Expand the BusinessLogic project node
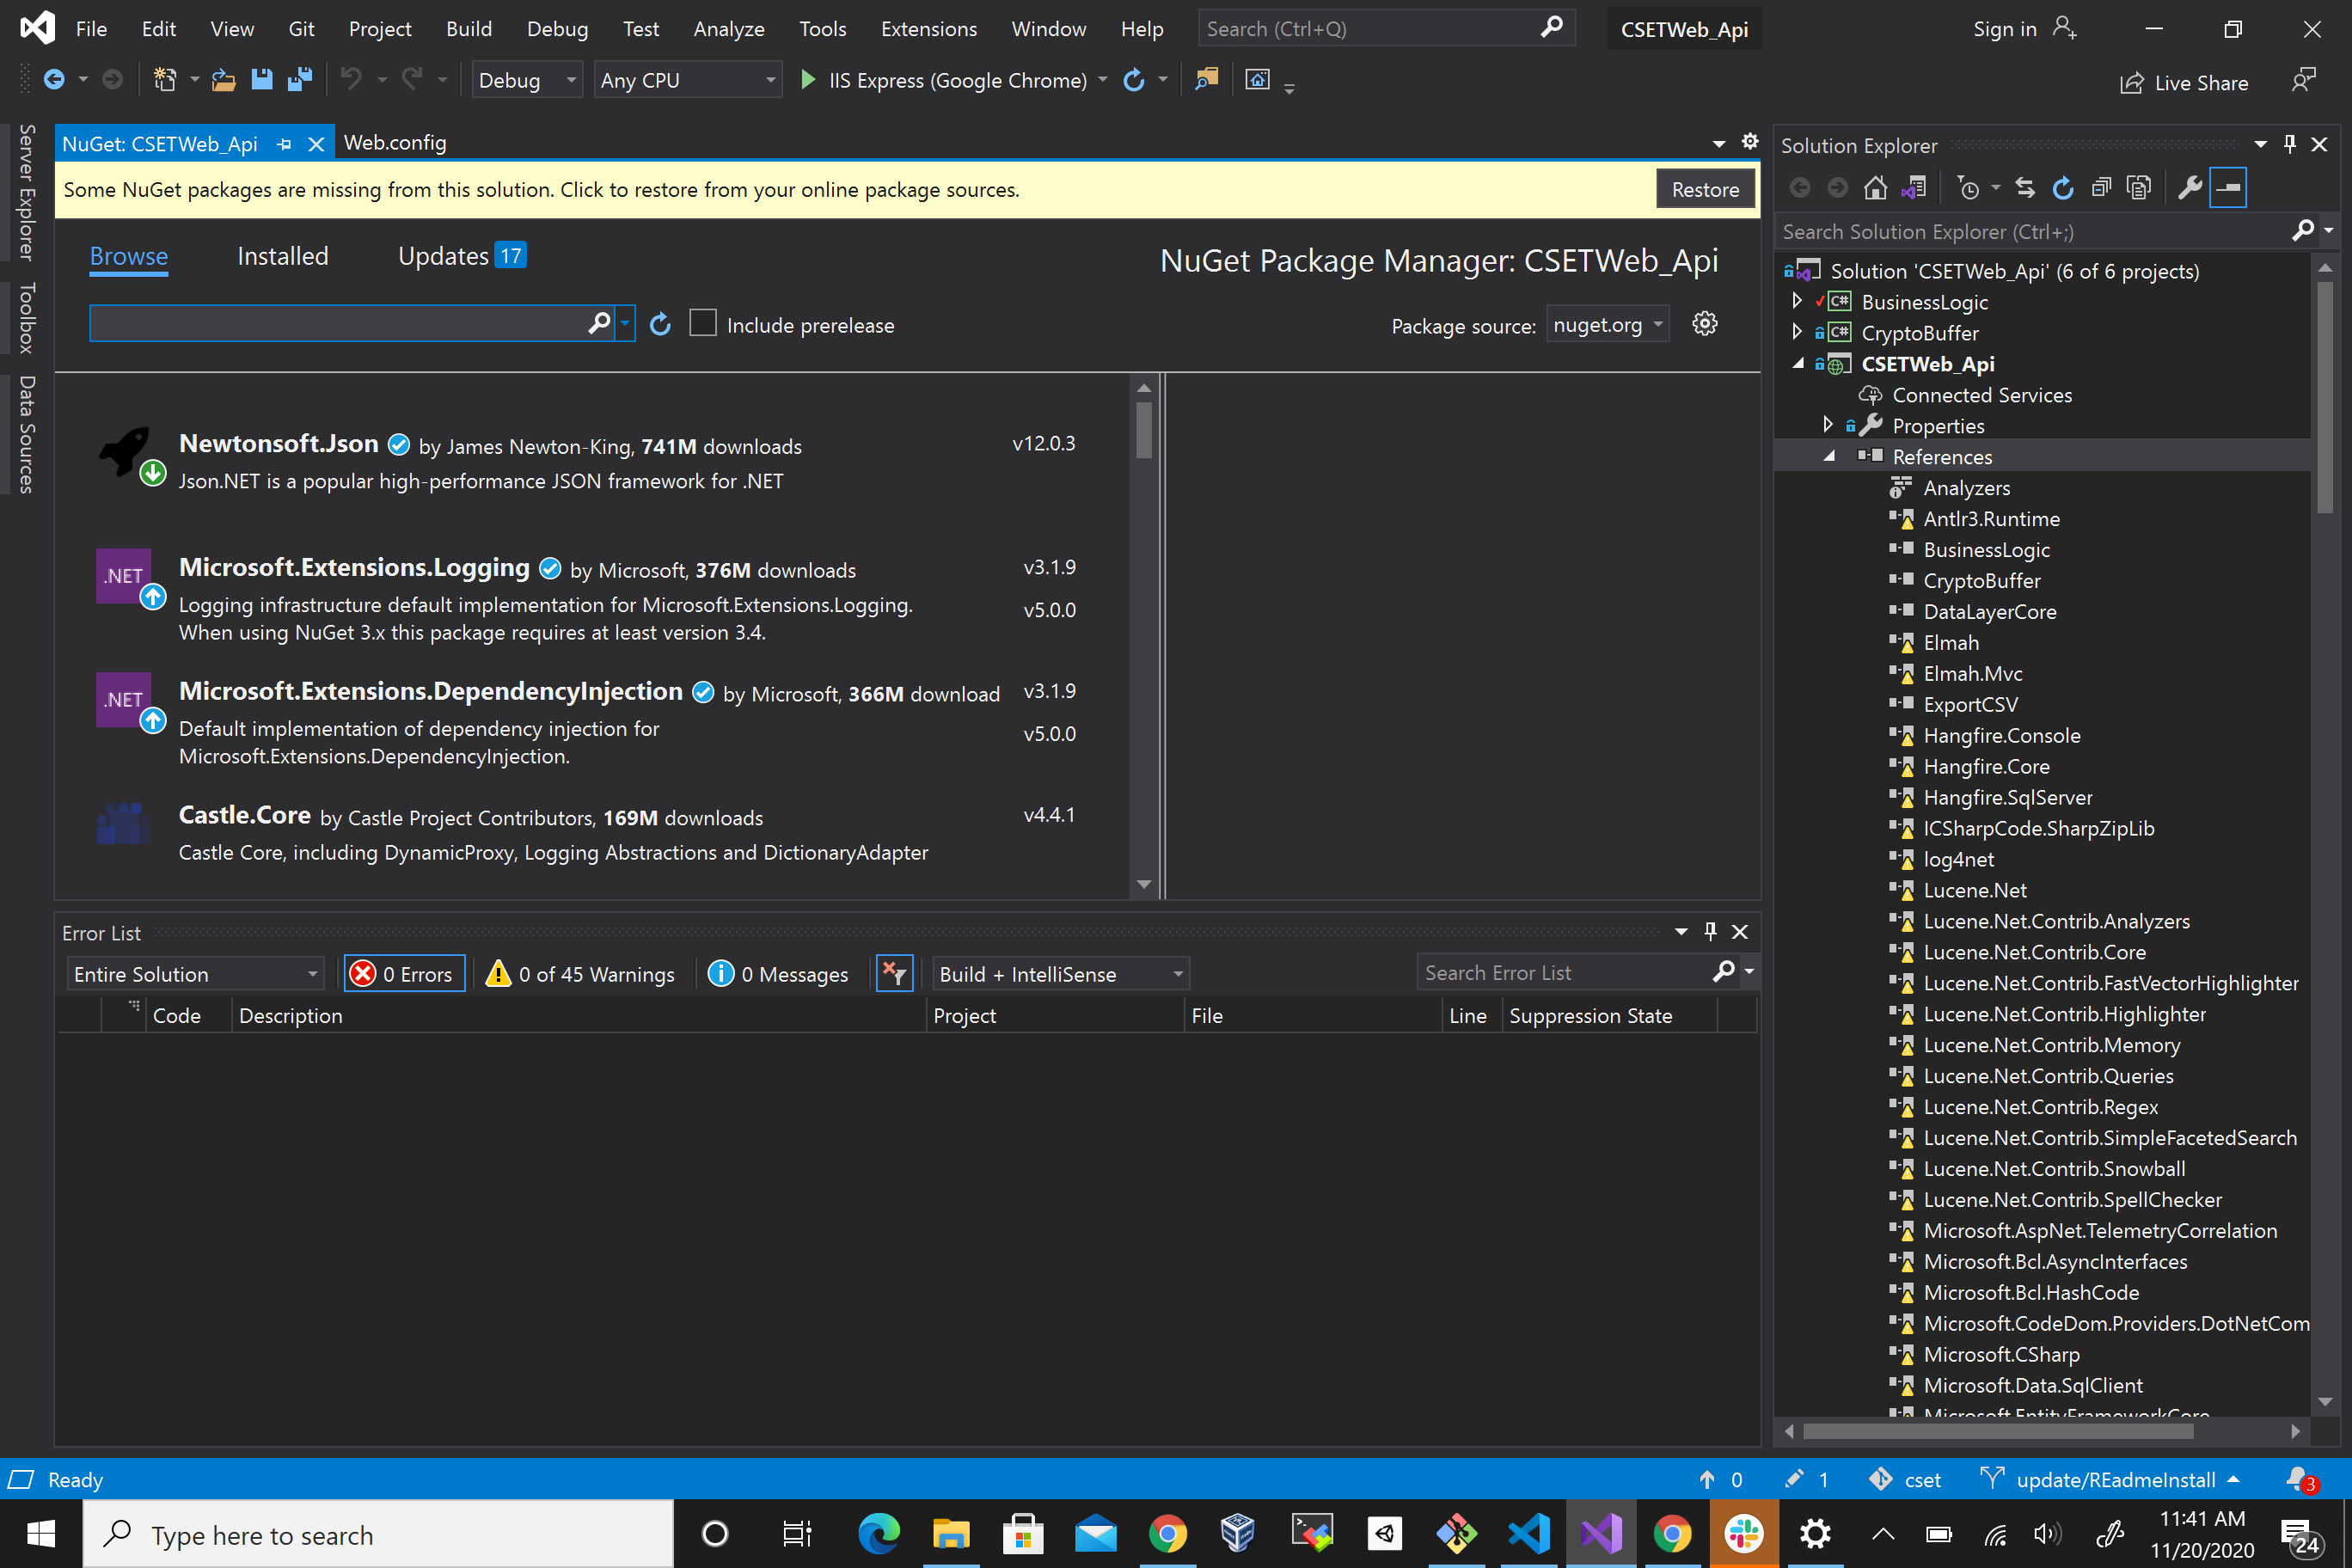This screenshot has width=2352, height=1568. [x=1797, y=301]
